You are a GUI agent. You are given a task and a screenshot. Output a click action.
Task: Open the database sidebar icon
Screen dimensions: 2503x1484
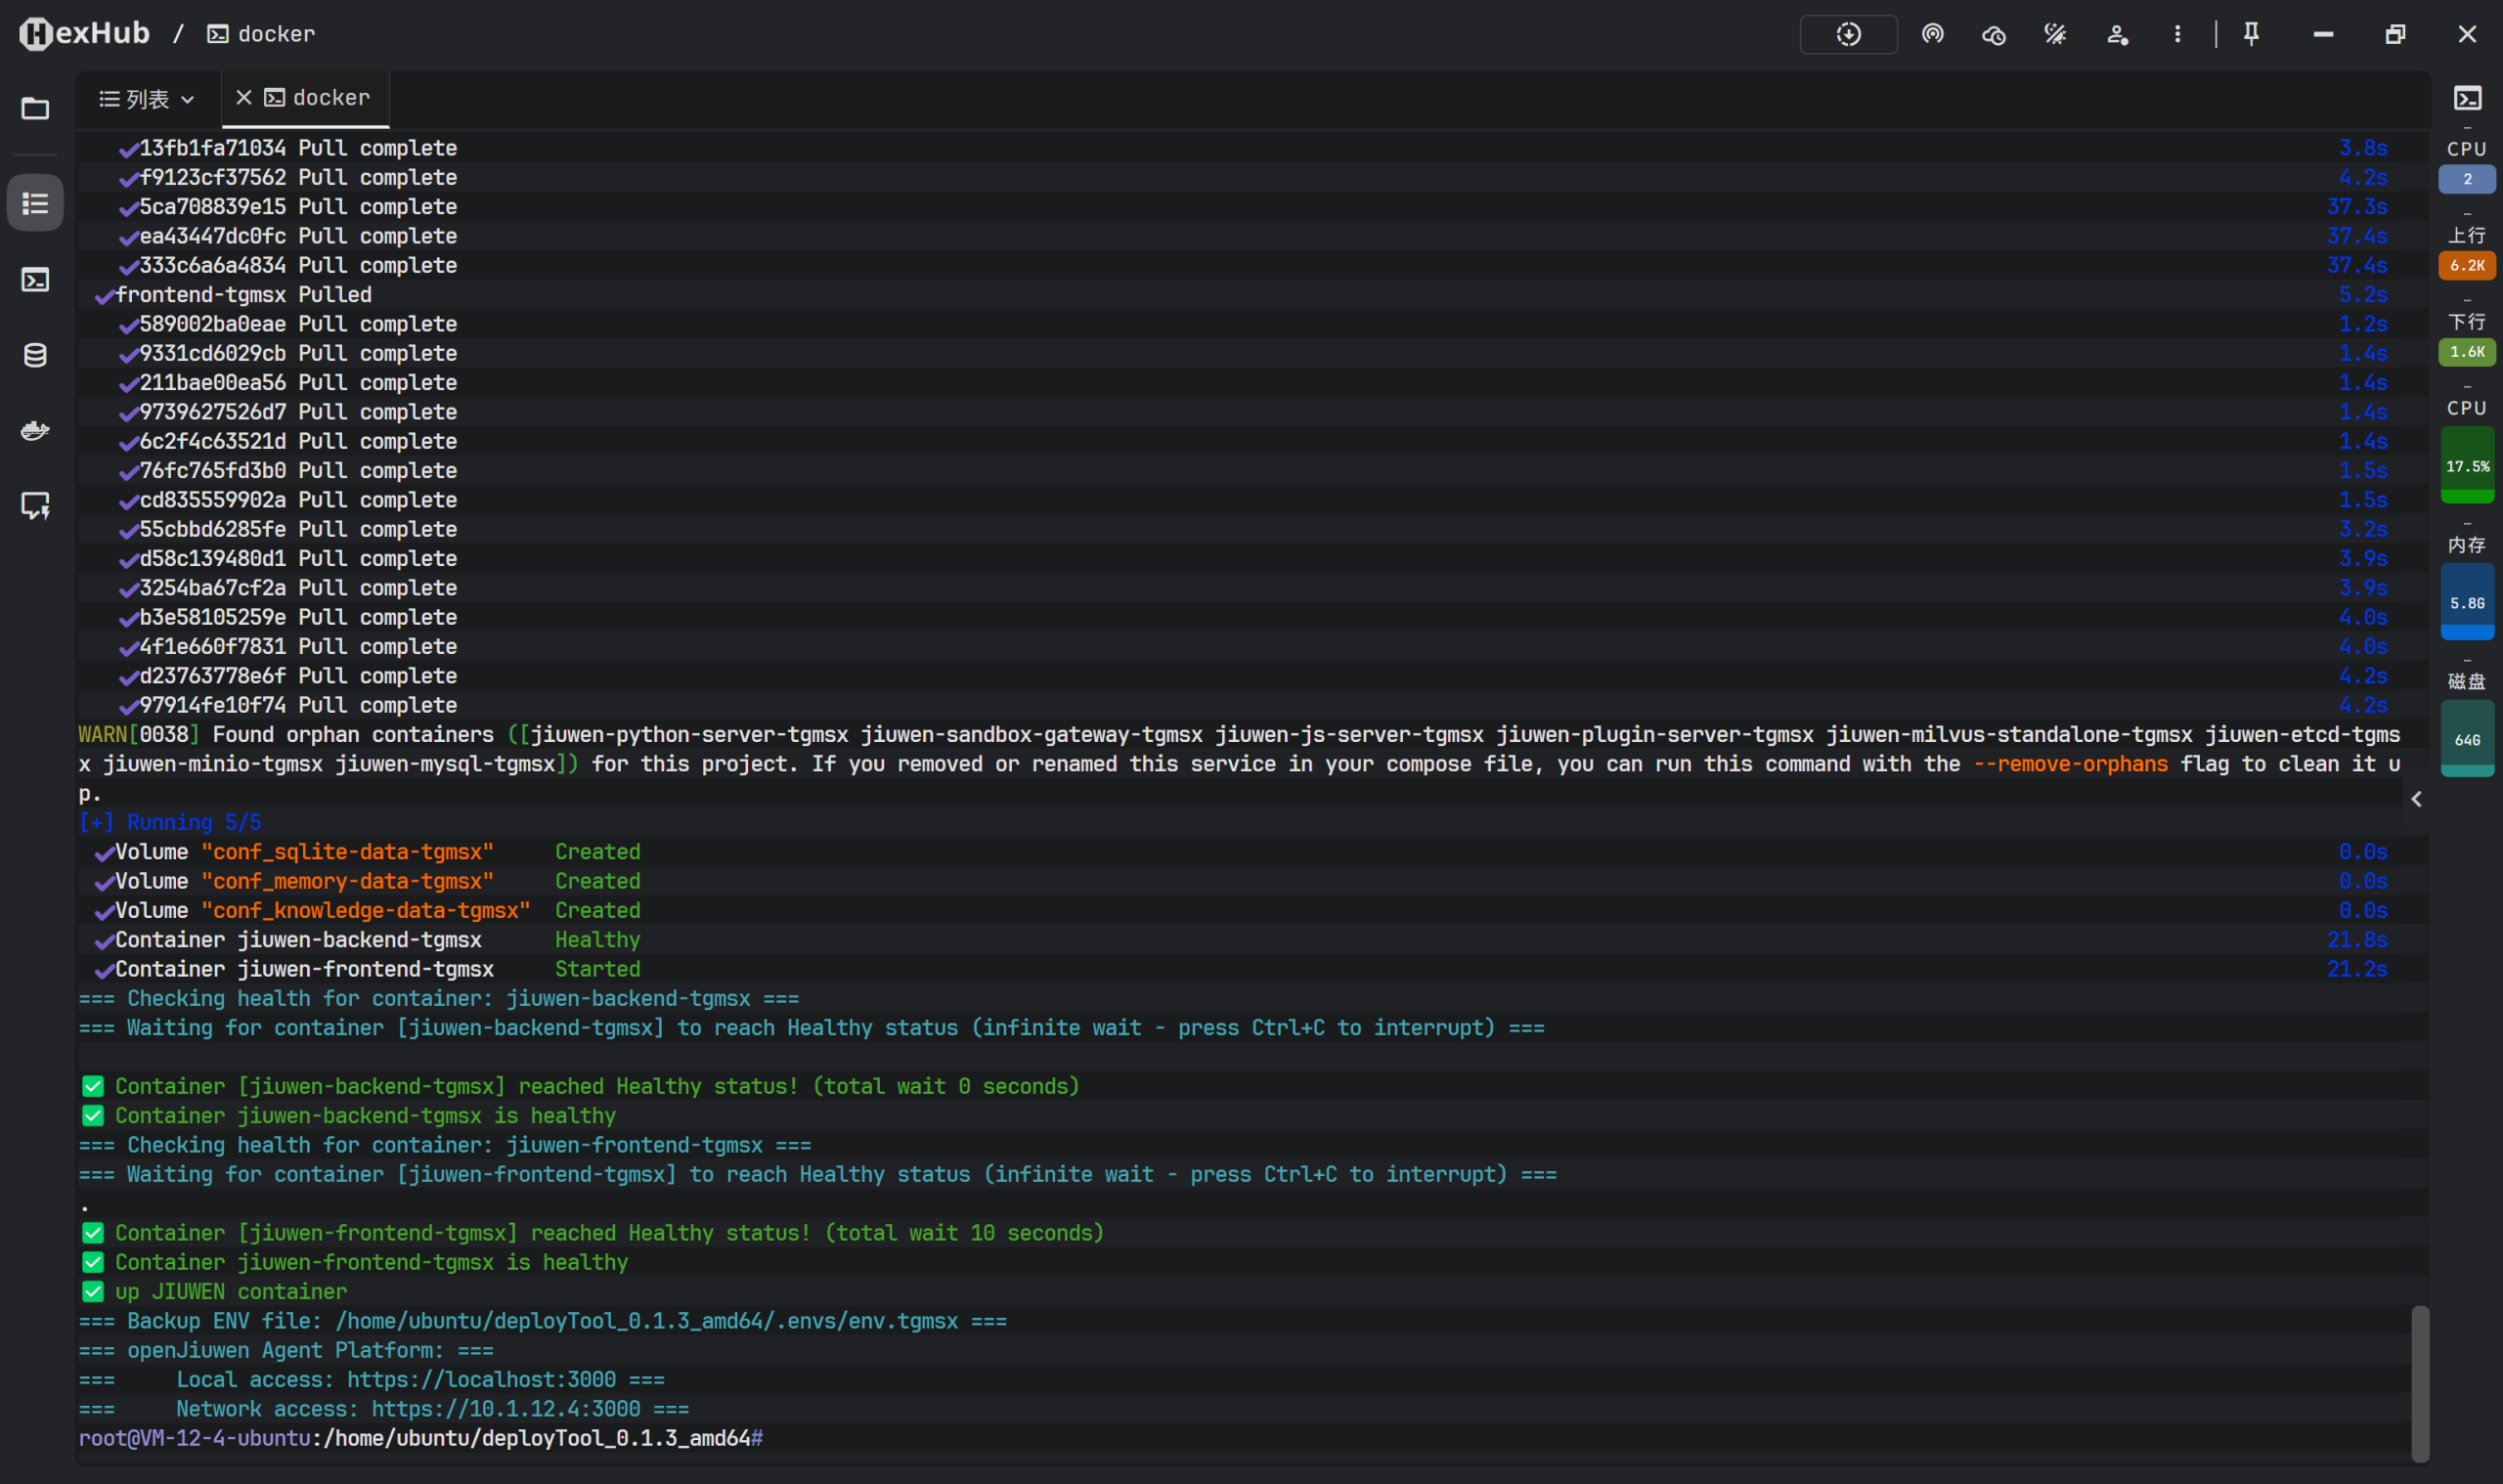35,355
